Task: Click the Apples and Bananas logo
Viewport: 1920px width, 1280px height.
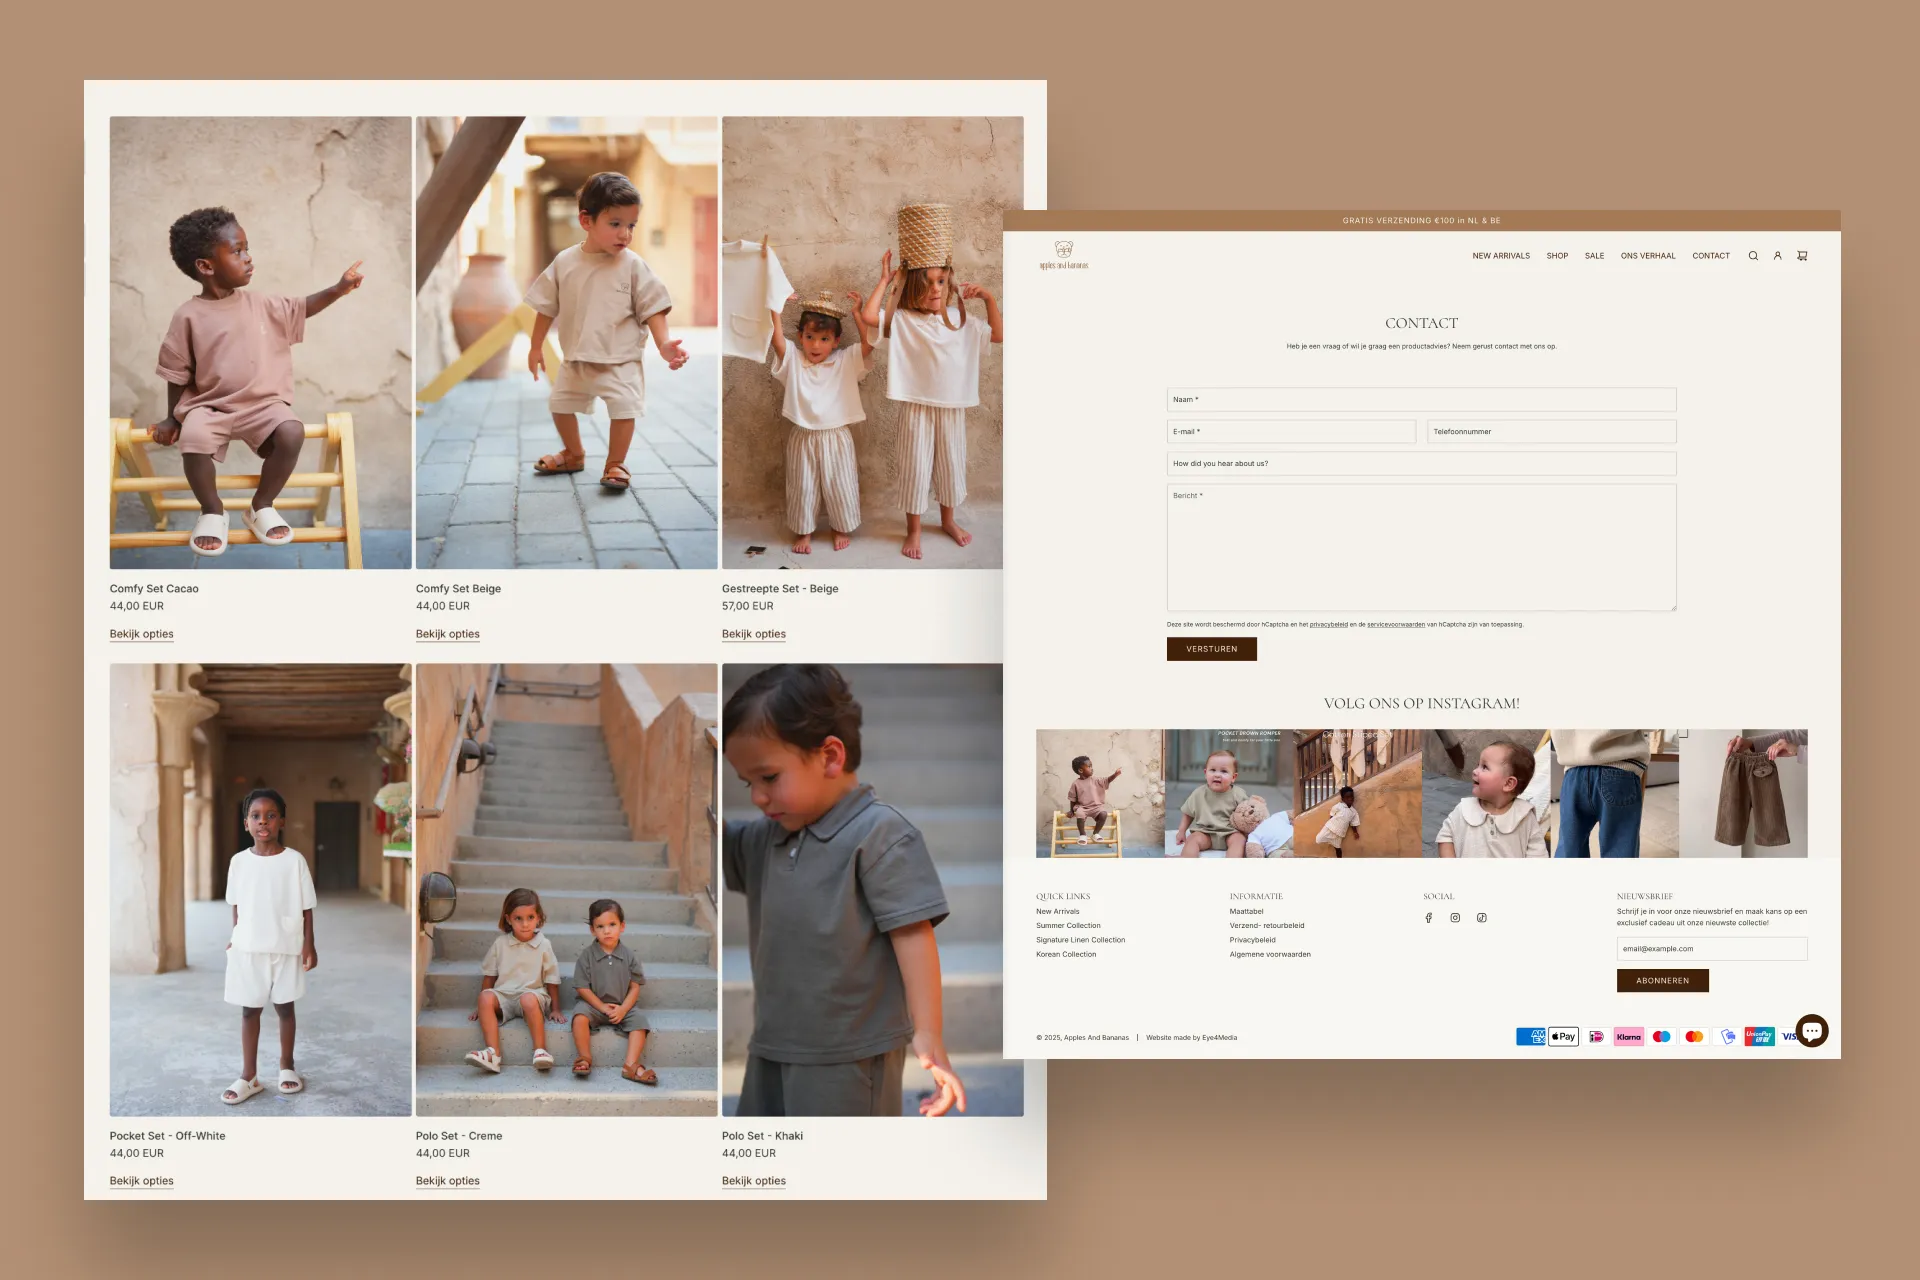Action: (1064, 255)
